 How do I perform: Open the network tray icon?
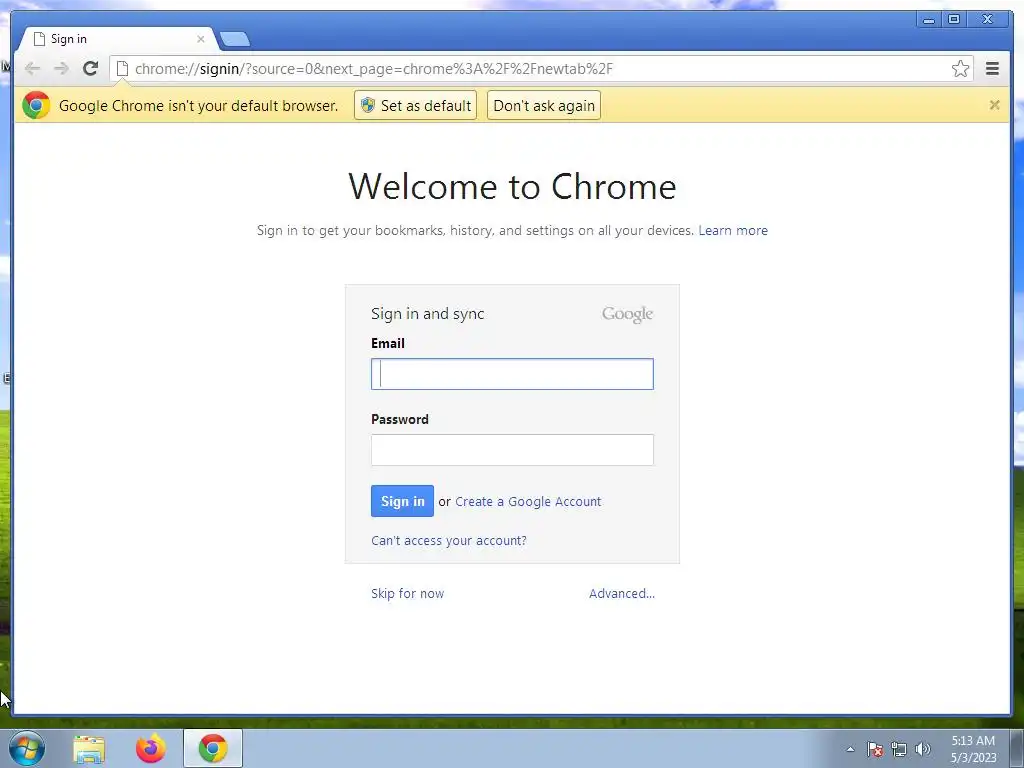899,749
